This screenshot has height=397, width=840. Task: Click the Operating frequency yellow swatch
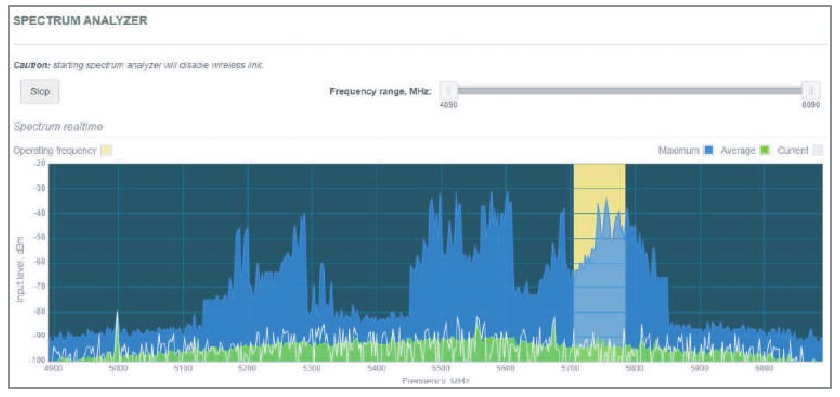click(106, 151)
